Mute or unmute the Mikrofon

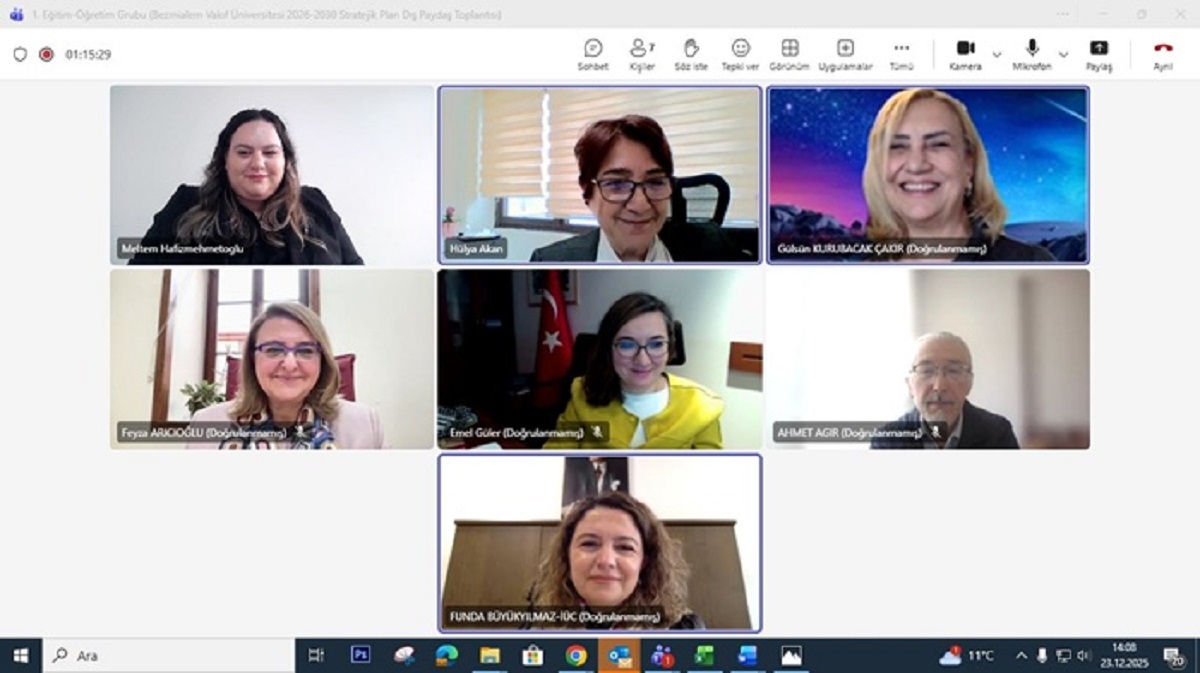click(x=1032, y=53)
